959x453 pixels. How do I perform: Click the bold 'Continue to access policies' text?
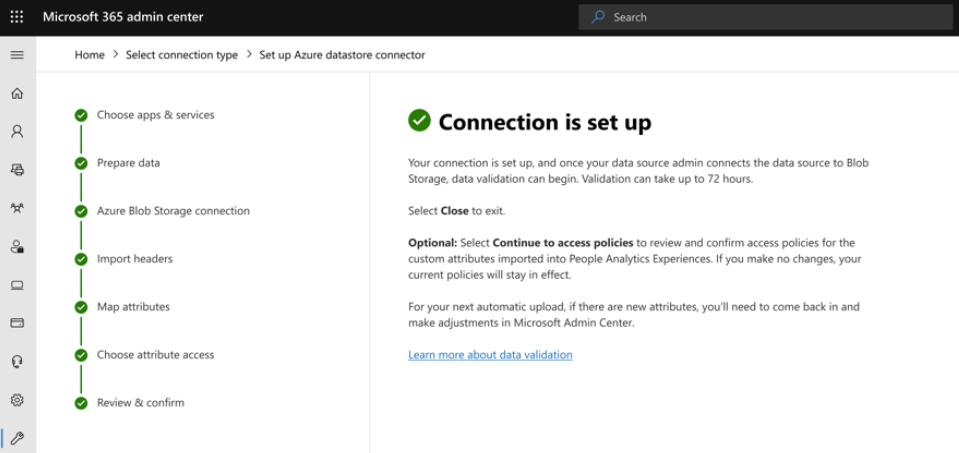[x=563, y=243]
